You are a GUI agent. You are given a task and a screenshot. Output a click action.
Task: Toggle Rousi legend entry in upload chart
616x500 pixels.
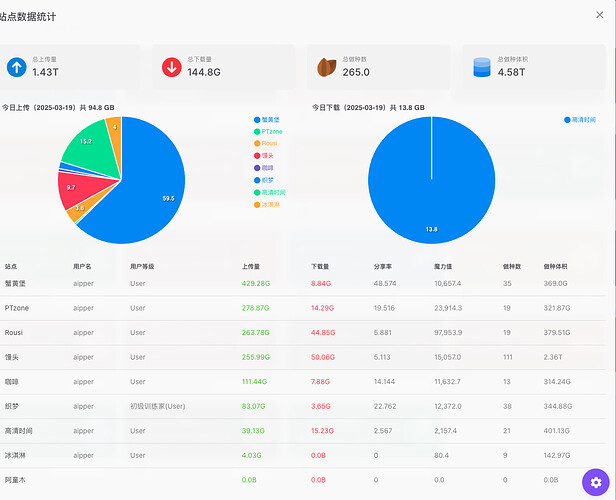point(266,143)
